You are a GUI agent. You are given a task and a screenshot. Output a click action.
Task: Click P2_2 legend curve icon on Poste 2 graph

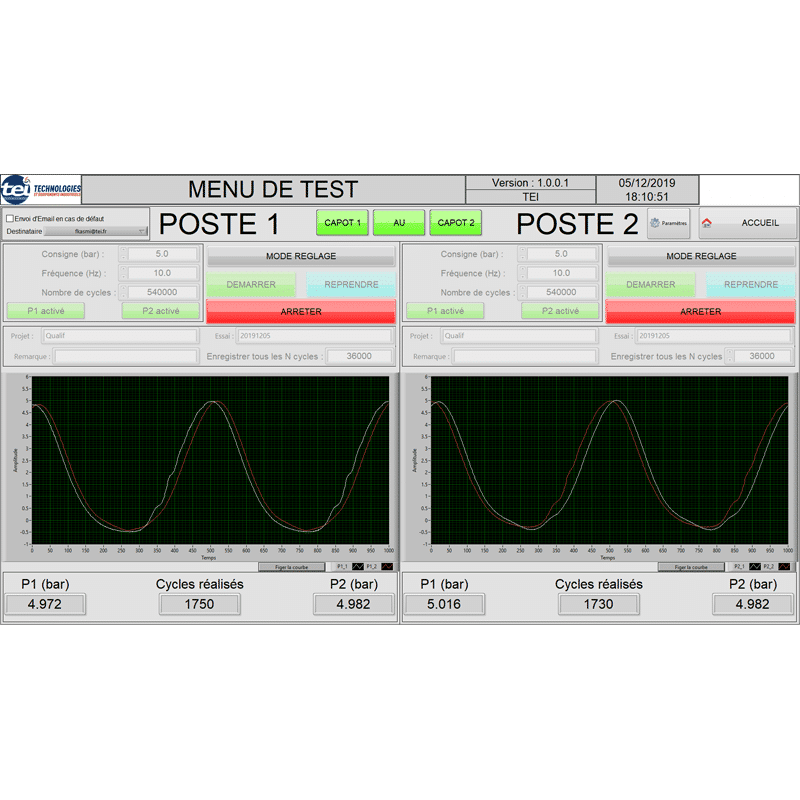coord(784,567)
